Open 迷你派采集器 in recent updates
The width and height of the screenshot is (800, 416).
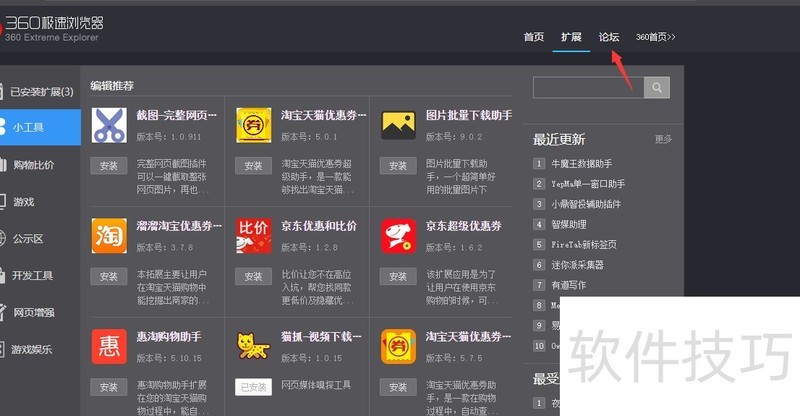pos(577,264)
